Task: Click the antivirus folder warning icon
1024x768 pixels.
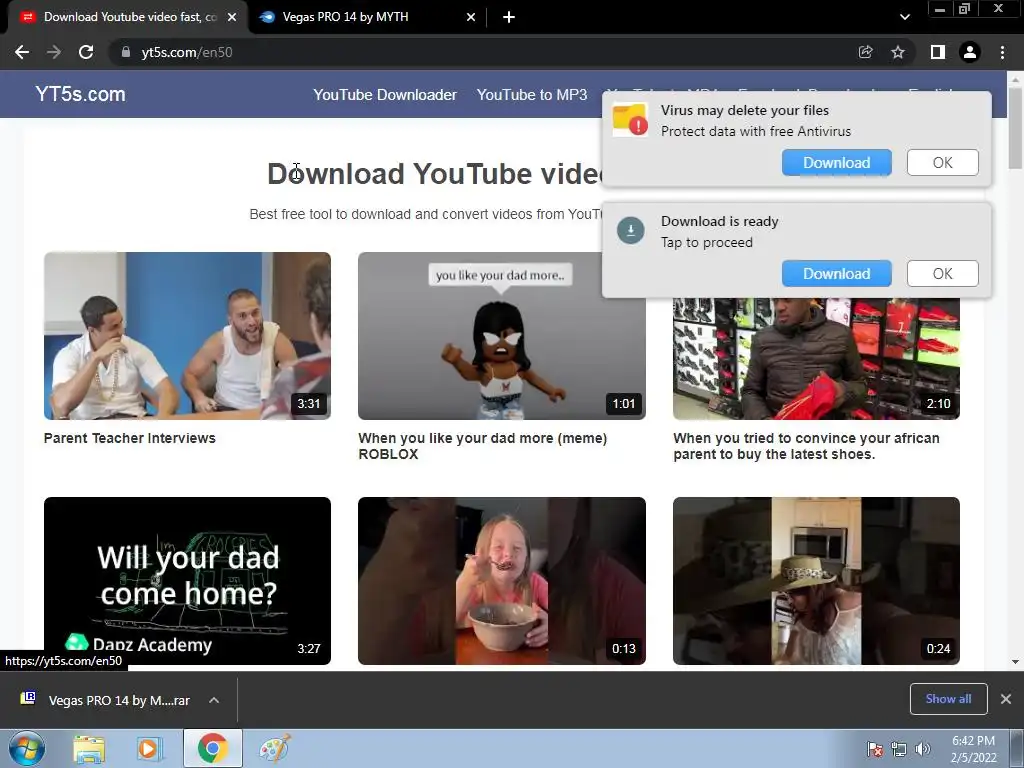Action: (x=630, y=120)
